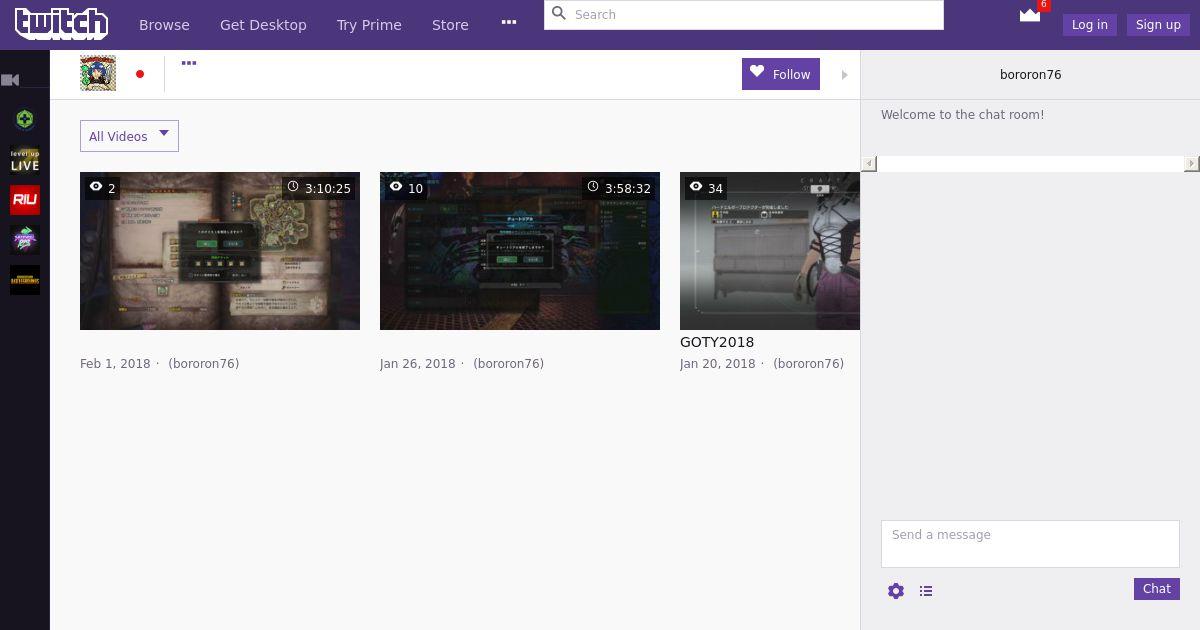
Task: Click the red live indicator dot
Action: click(140, 74)
